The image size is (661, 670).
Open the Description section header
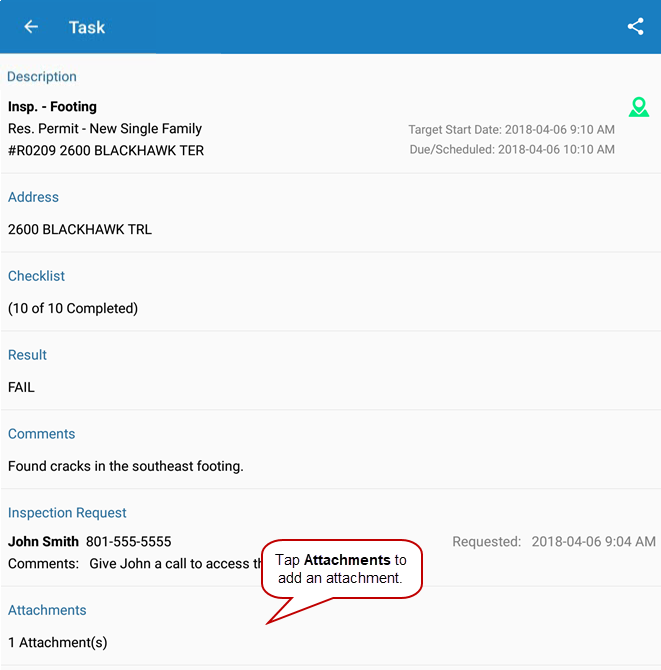point(42,77)
